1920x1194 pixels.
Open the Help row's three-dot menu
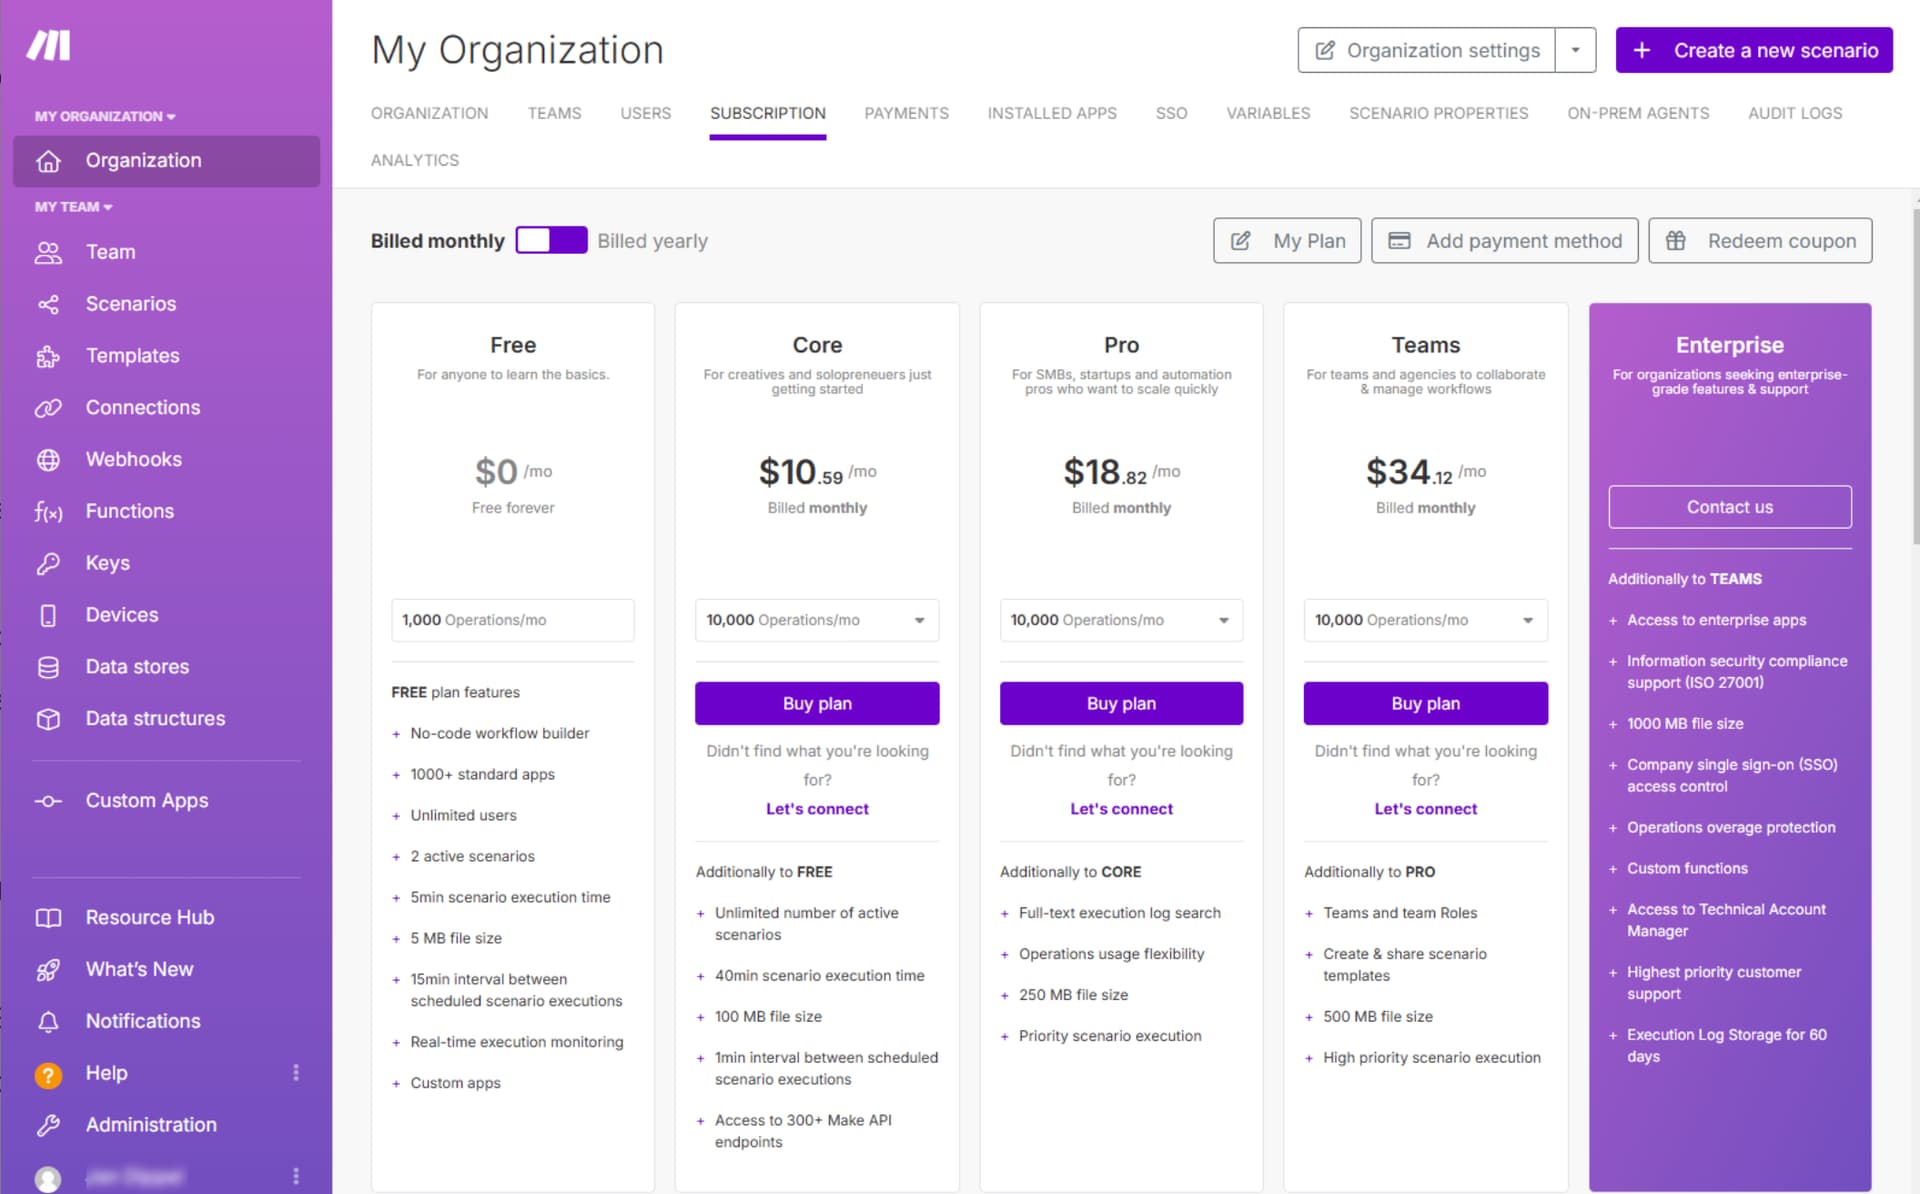point(296,1073)
